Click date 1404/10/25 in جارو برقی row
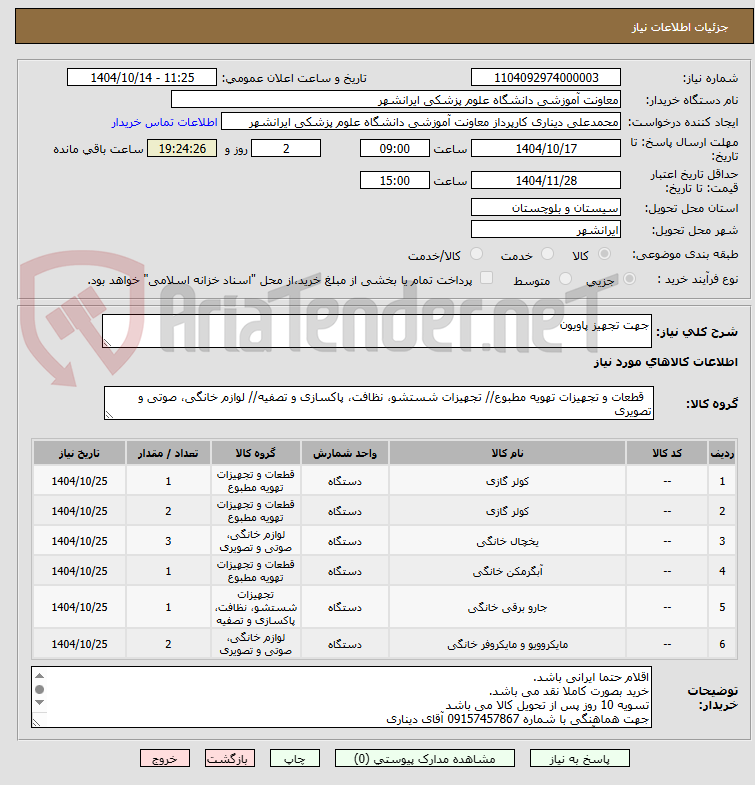Screen dimensions: 755x785 coord(79,607)
